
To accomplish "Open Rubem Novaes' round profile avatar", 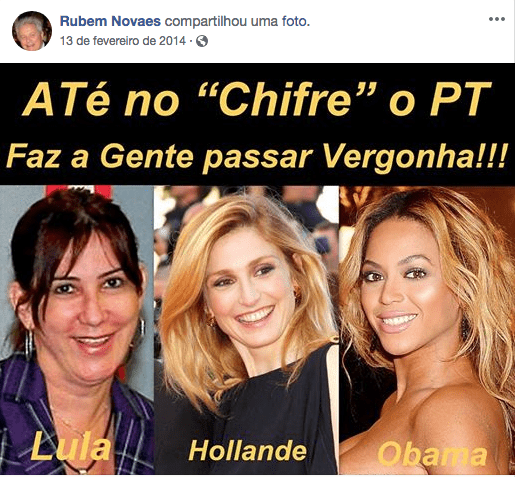I will coord(32,31).
